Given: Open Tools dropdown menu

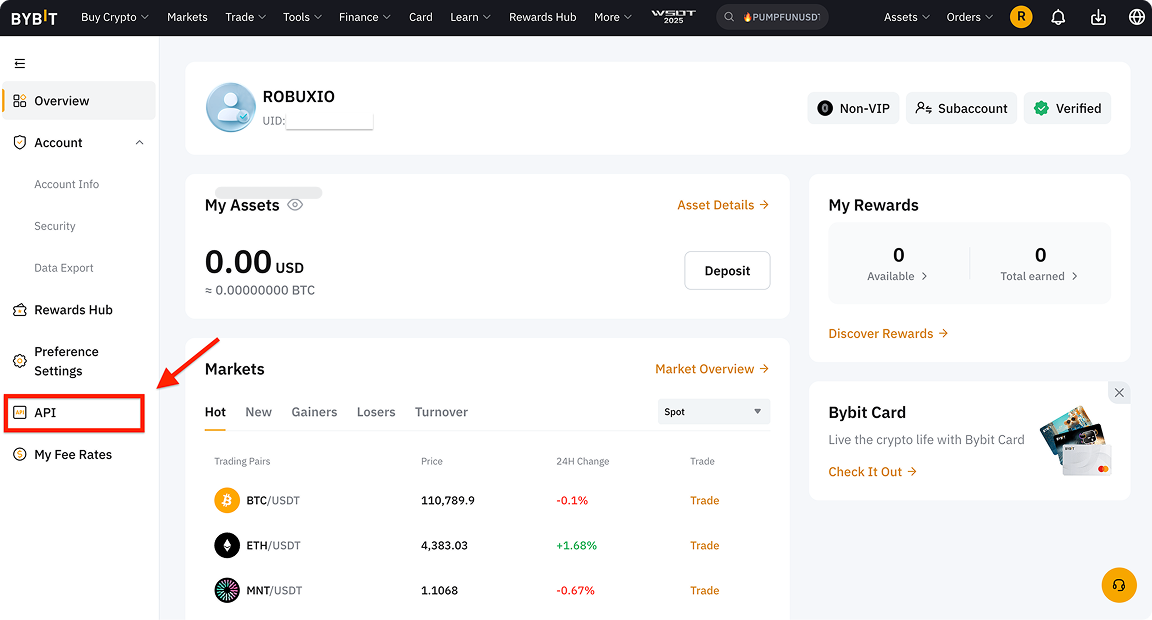Looking at the screenshot, I should coord(303,17).
